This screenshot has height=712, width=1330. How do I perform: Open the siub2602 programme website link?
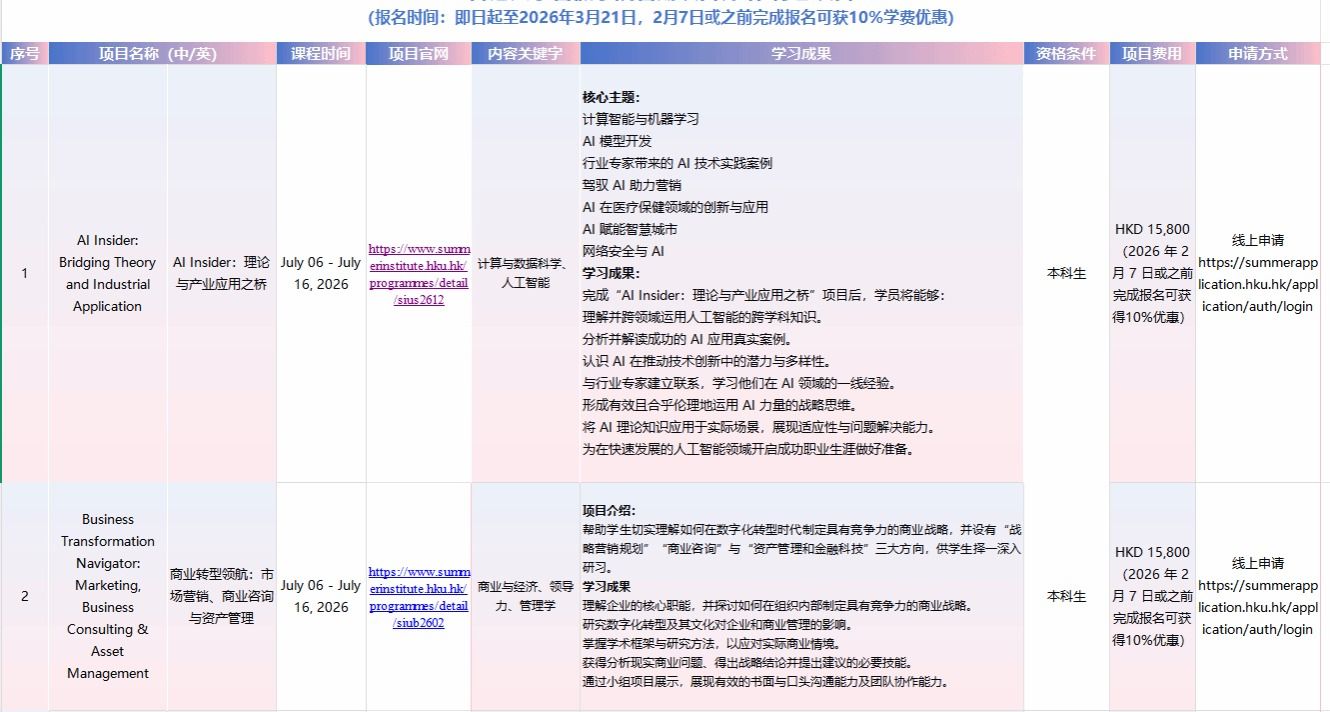[x=419, y=597]
